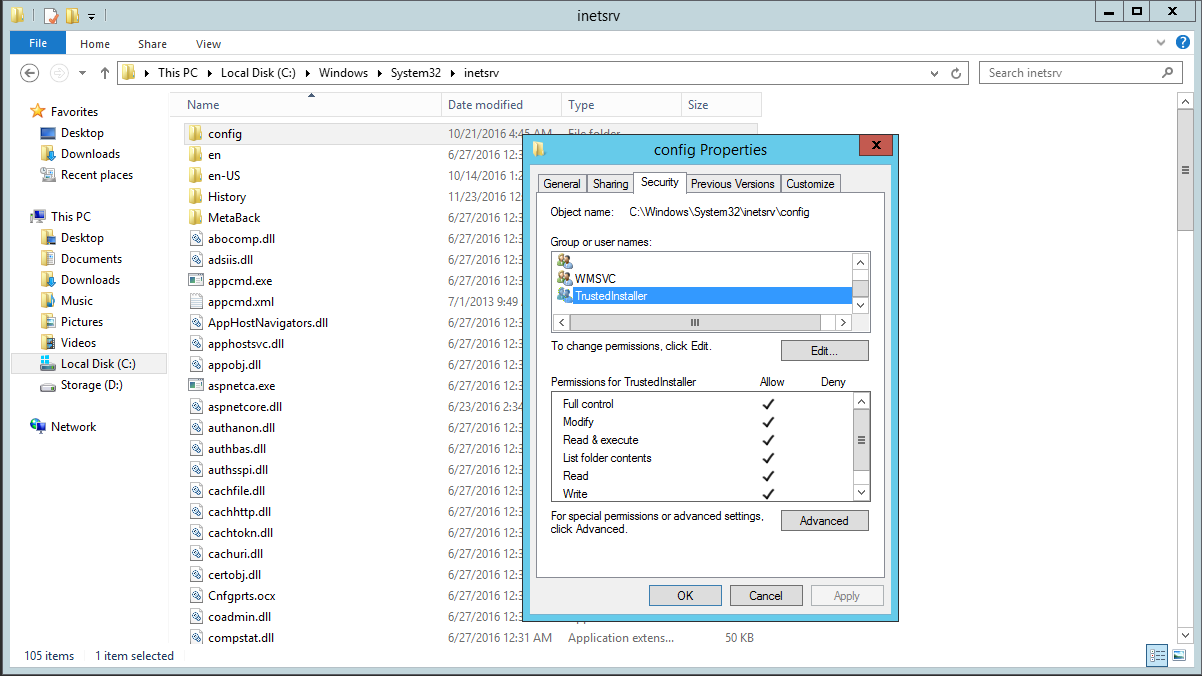The width and height of the screenshot is (1202, 676).
Task: Click the New folder icon in title bar
Action: tap(72, 16)
